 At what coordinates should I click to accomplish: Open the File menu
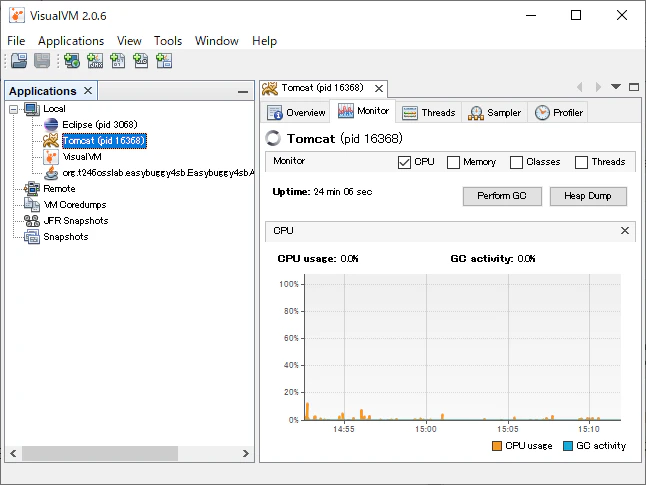click(16, 41)
